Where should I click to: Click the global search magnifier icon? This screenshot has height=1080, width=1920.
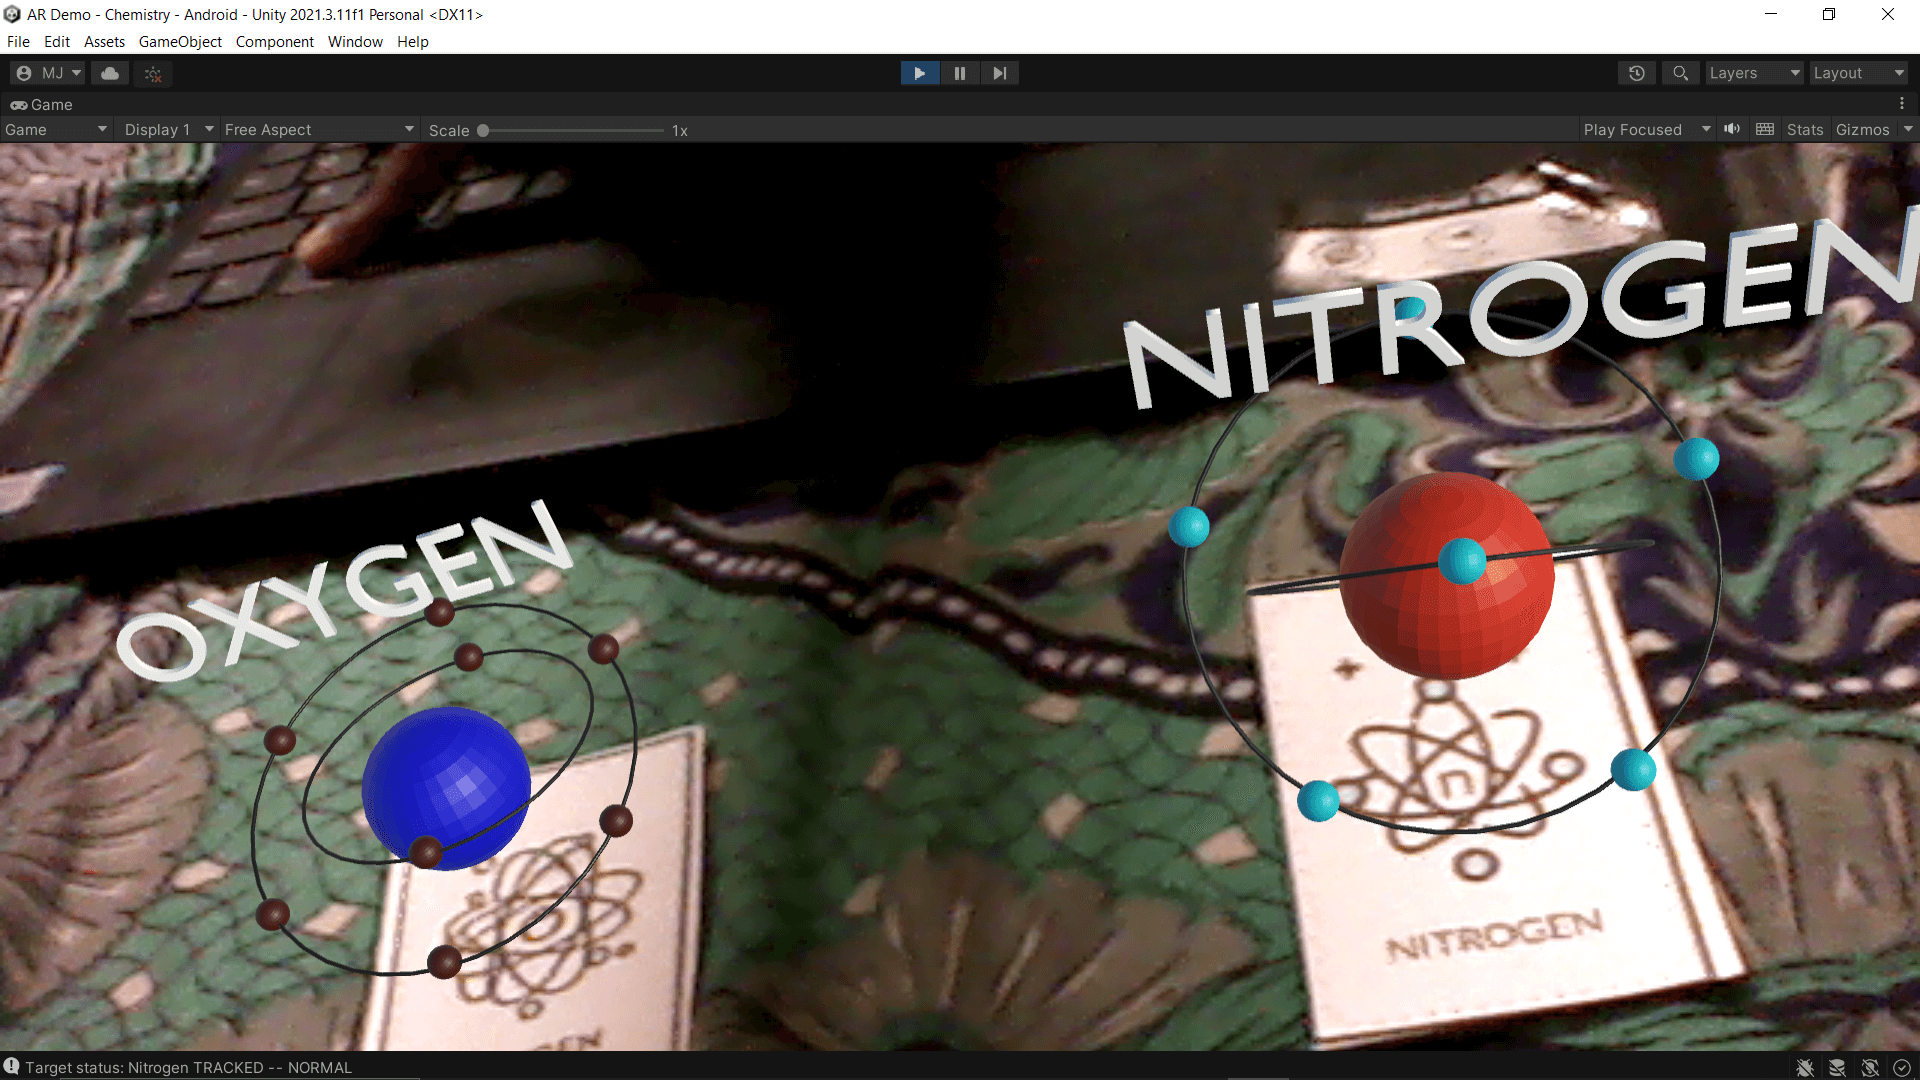click(x=1680, y=73)
